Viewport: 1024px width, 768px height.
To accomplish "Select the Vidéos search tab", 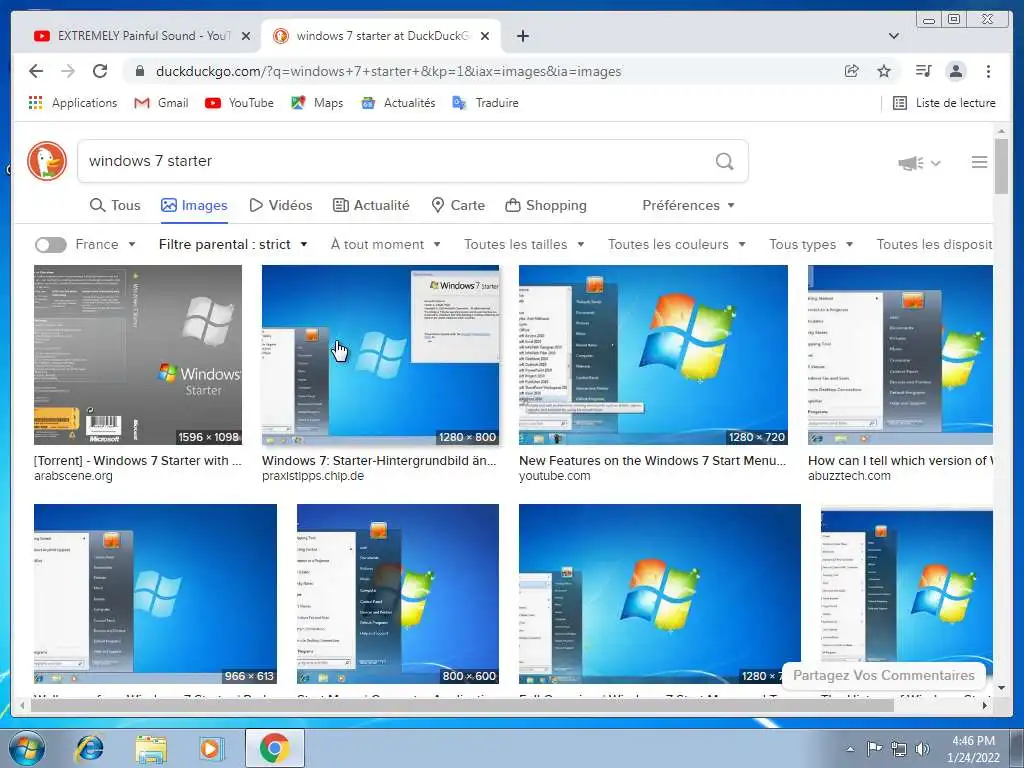I will (281, 205).
